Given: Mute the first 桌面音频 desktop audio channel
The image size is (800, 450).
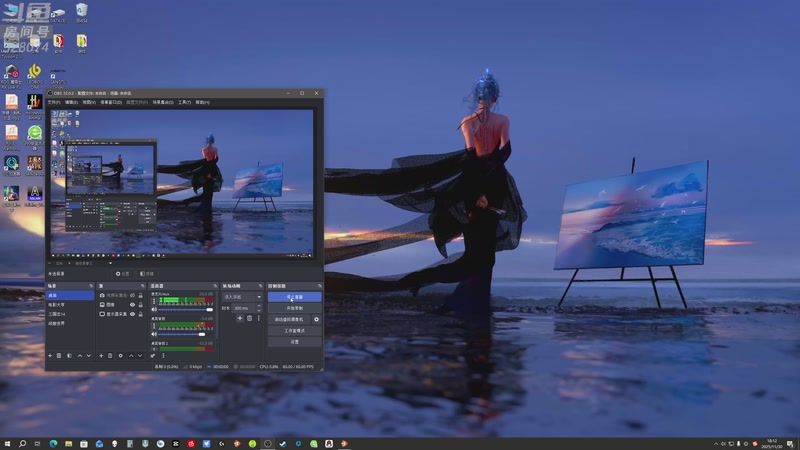Looking at the screenshot, I should [x=154, y=334].
